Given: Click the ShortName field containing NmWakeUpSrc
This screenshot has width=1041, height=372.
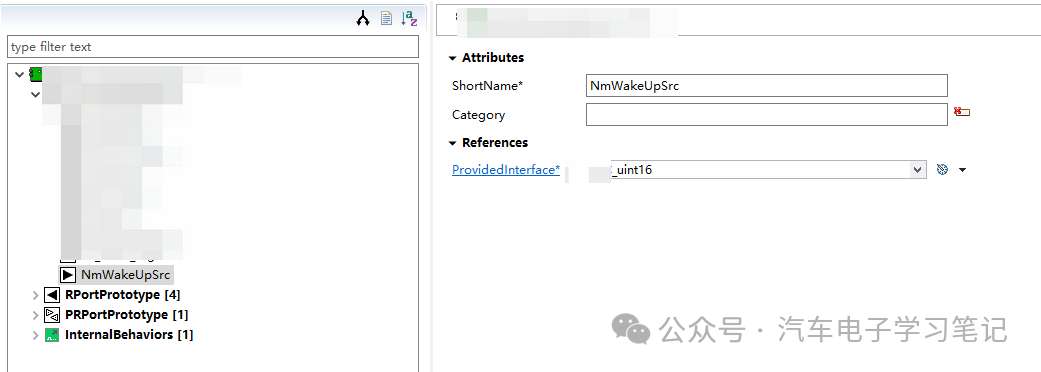Looking at the screenshot, I should coord(767,86).
